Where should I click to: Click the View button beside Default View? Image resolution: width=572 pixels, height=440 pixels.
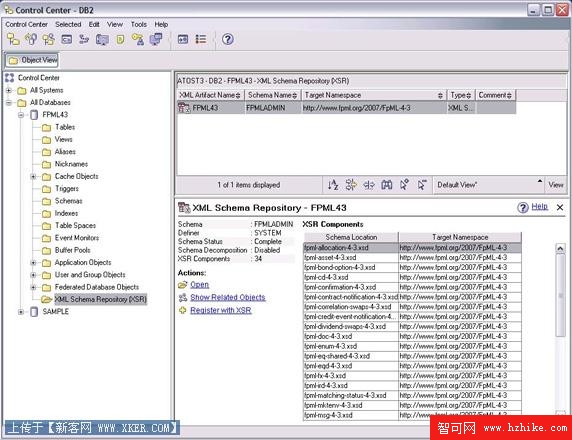556,185
